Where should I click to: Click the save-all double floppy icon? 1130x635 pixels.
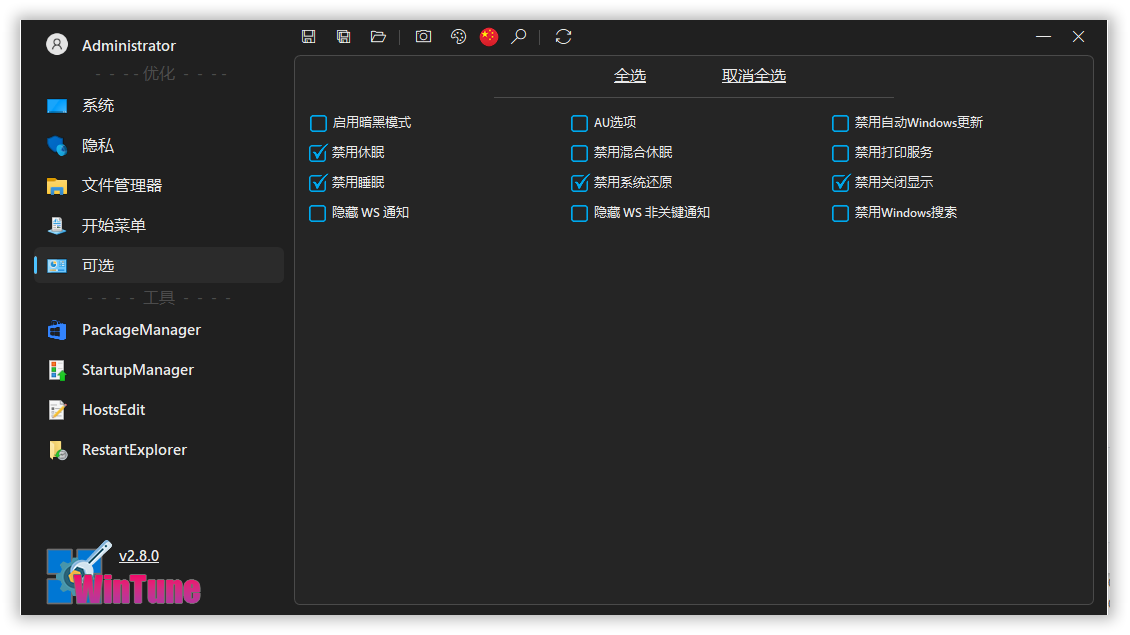coord(344,37)
